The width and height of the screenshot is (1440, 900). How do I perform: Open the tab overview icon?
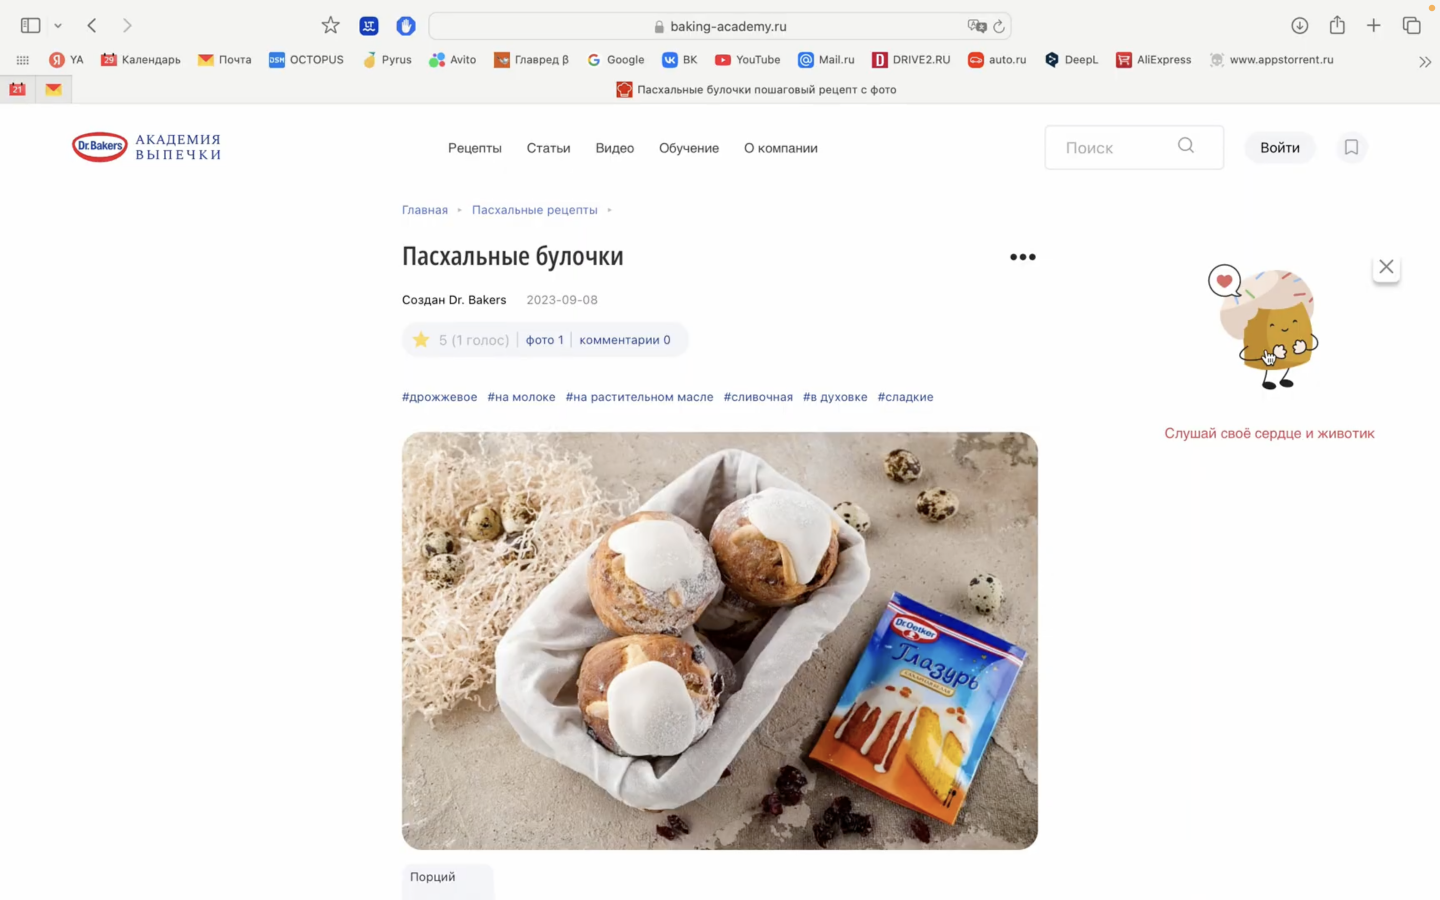coord(1411,26)
